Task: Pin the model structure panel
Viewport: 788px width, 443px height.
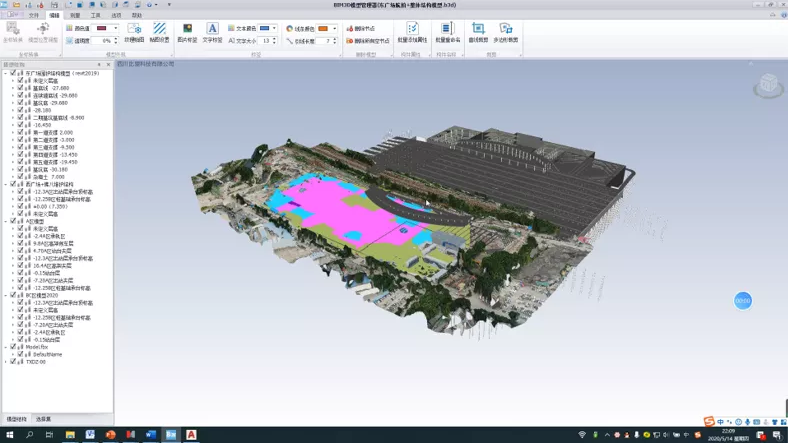Action: click(x=99, y=64)
